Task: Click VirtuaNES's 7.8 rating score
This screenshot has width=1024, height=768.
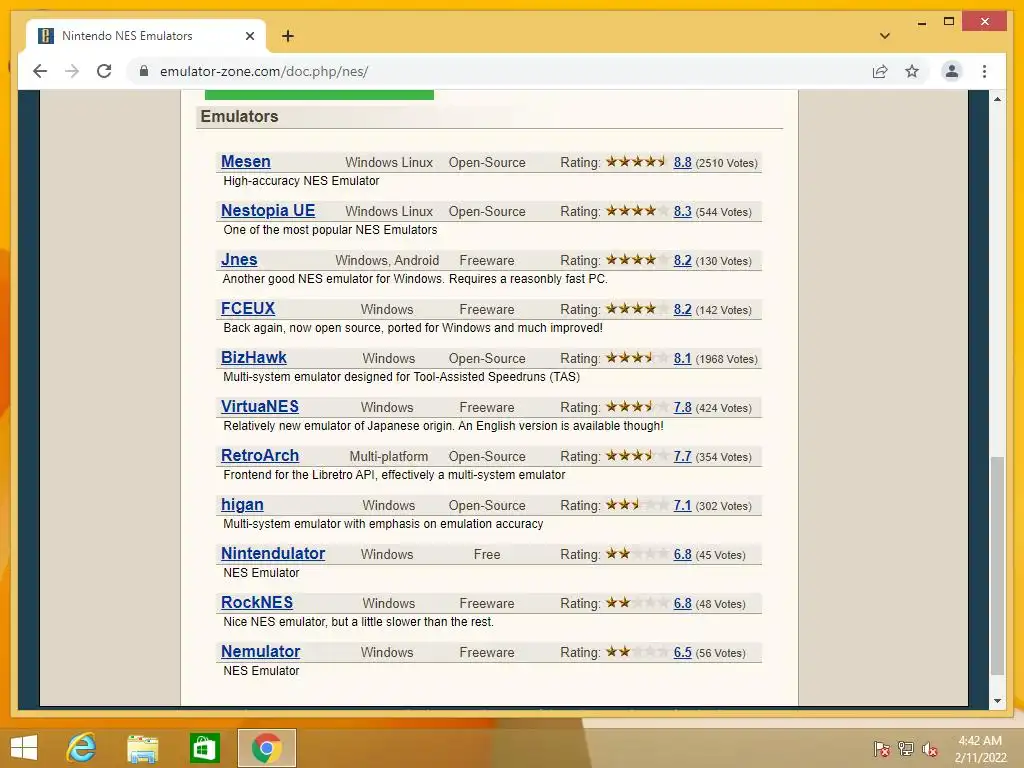Action: (682, 407)
